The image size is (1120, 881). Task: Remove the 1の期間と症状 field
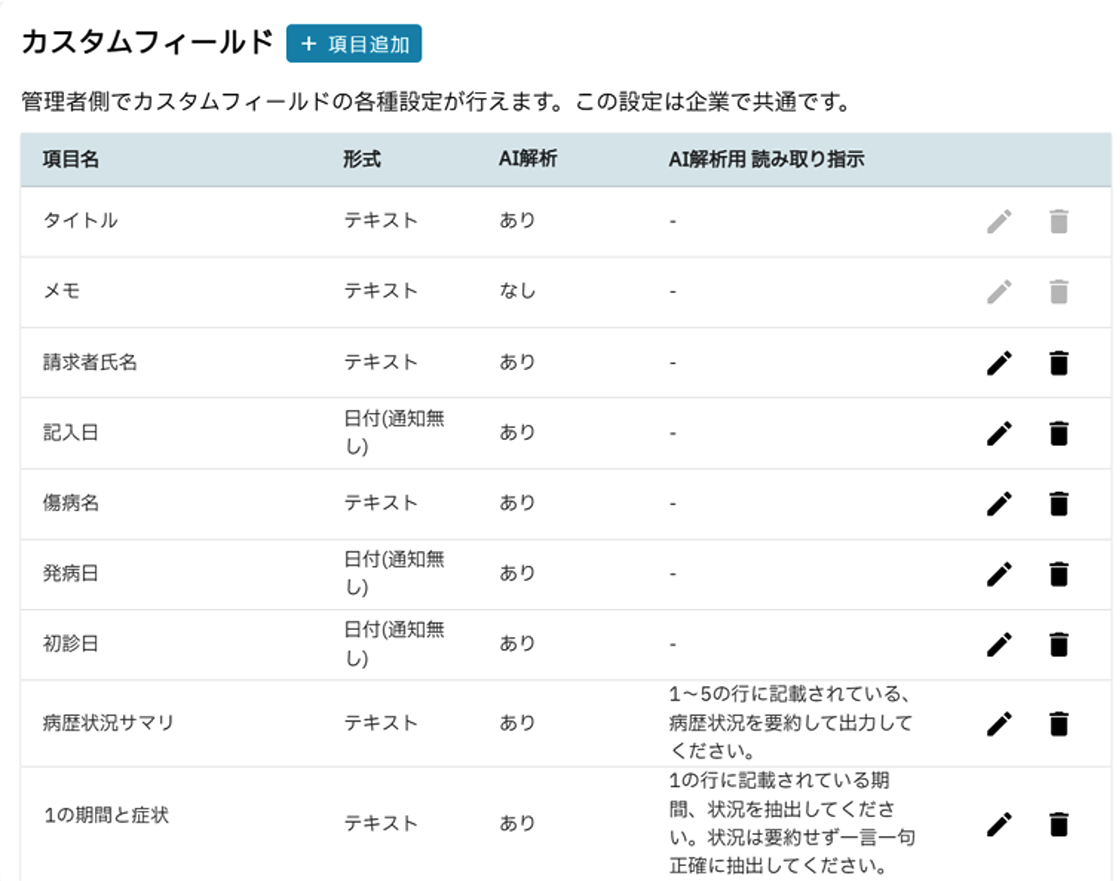pyautogui.click(x=1059, y=824)
